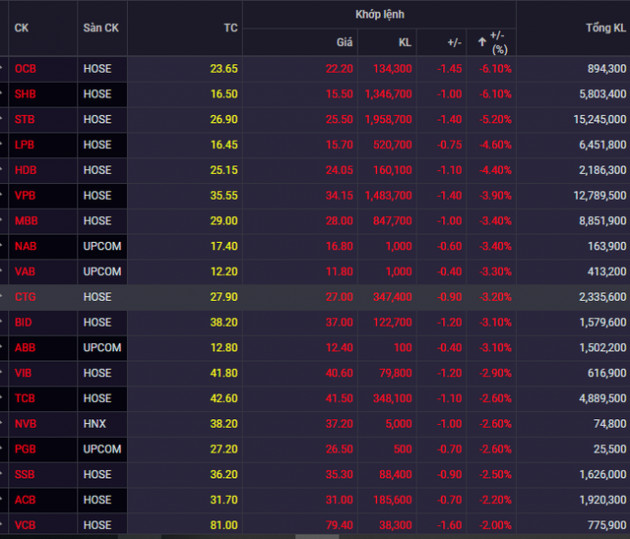The image size is (630, 539).
Task: Sort table by CK column header
Action: (21, 28)
